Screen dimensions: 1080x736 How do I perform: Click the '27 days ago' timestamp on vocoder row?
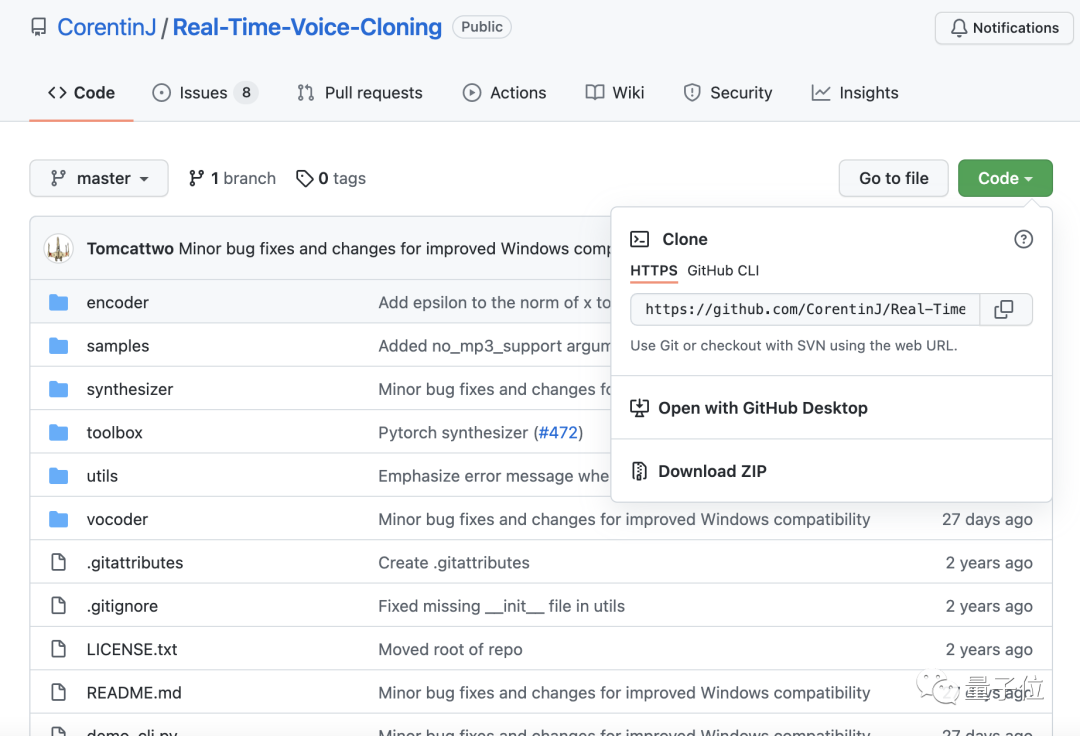coord(987,519)
